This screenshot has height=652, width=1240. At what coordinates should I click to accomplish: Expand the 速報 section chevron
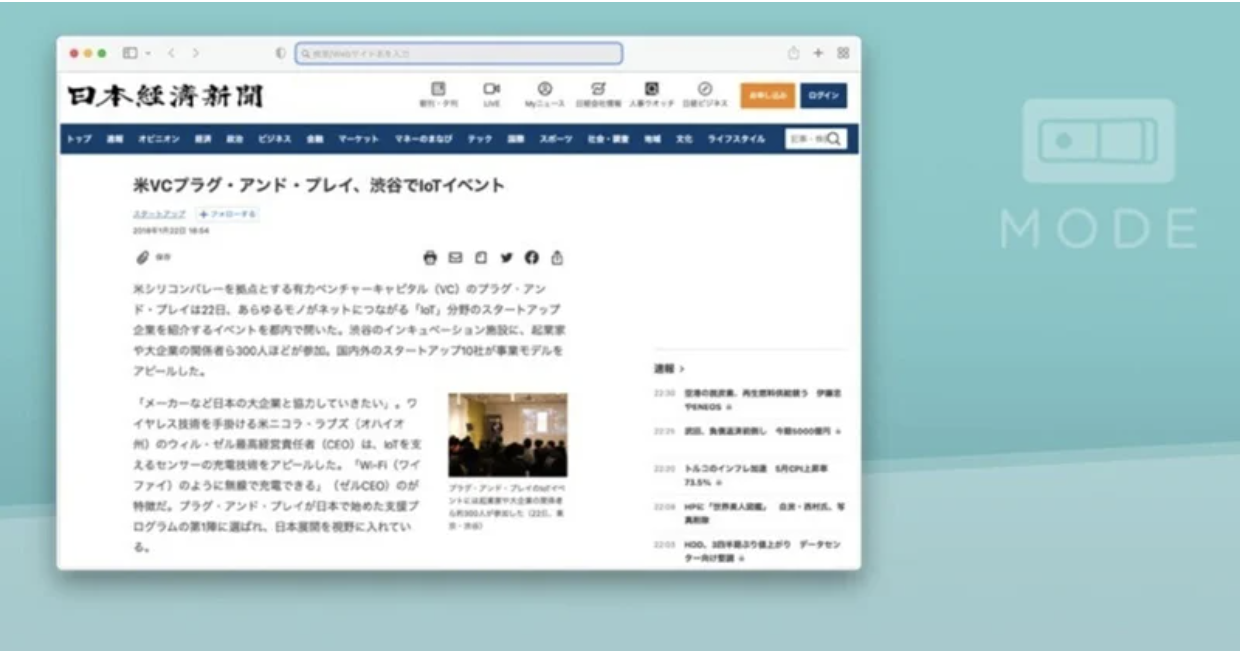(681, 369)
